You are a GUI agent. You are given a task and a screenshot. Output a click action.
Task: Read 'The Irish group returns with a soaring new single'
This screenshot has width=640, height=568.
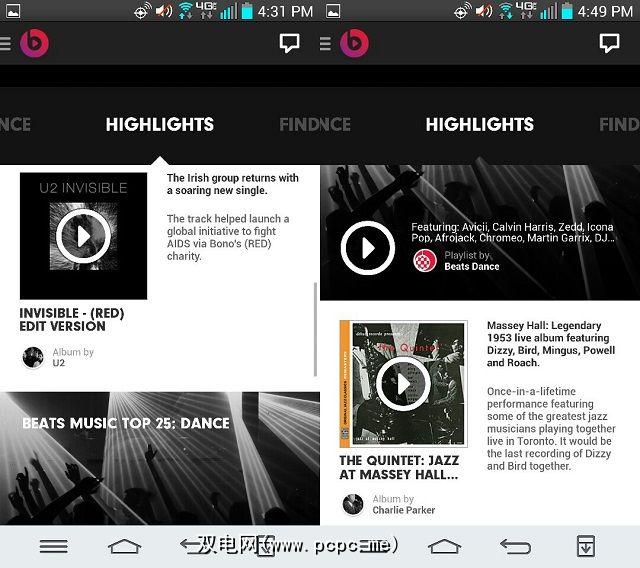point(233,184)
